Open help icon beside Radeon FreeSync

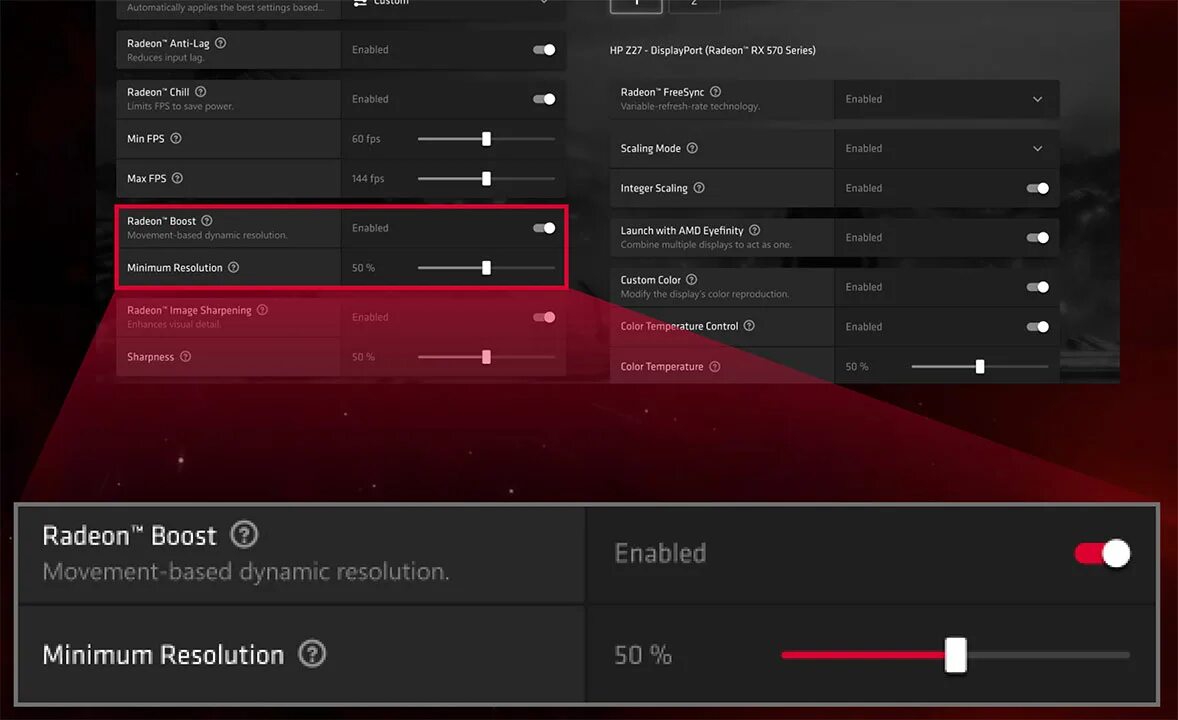[x=715, y=92]
